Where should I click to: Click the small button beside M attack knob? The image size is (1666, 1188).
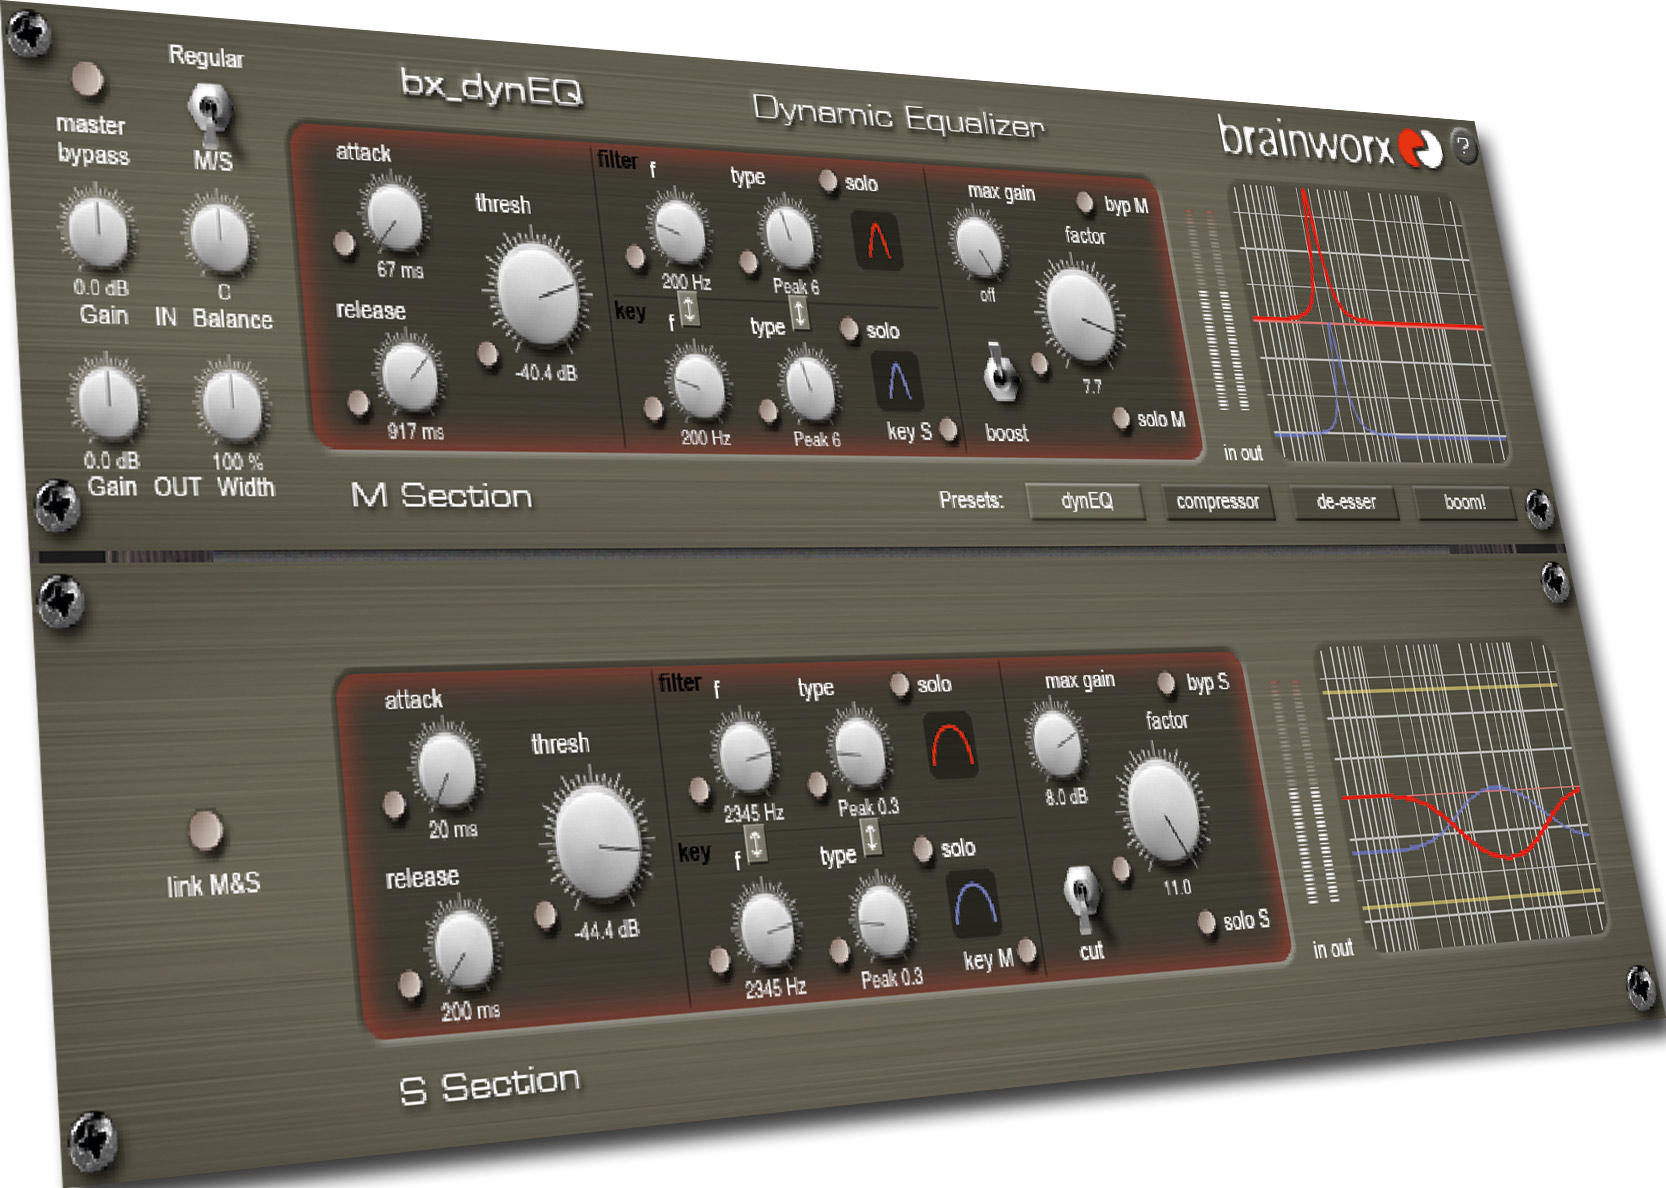click(343, 242)
